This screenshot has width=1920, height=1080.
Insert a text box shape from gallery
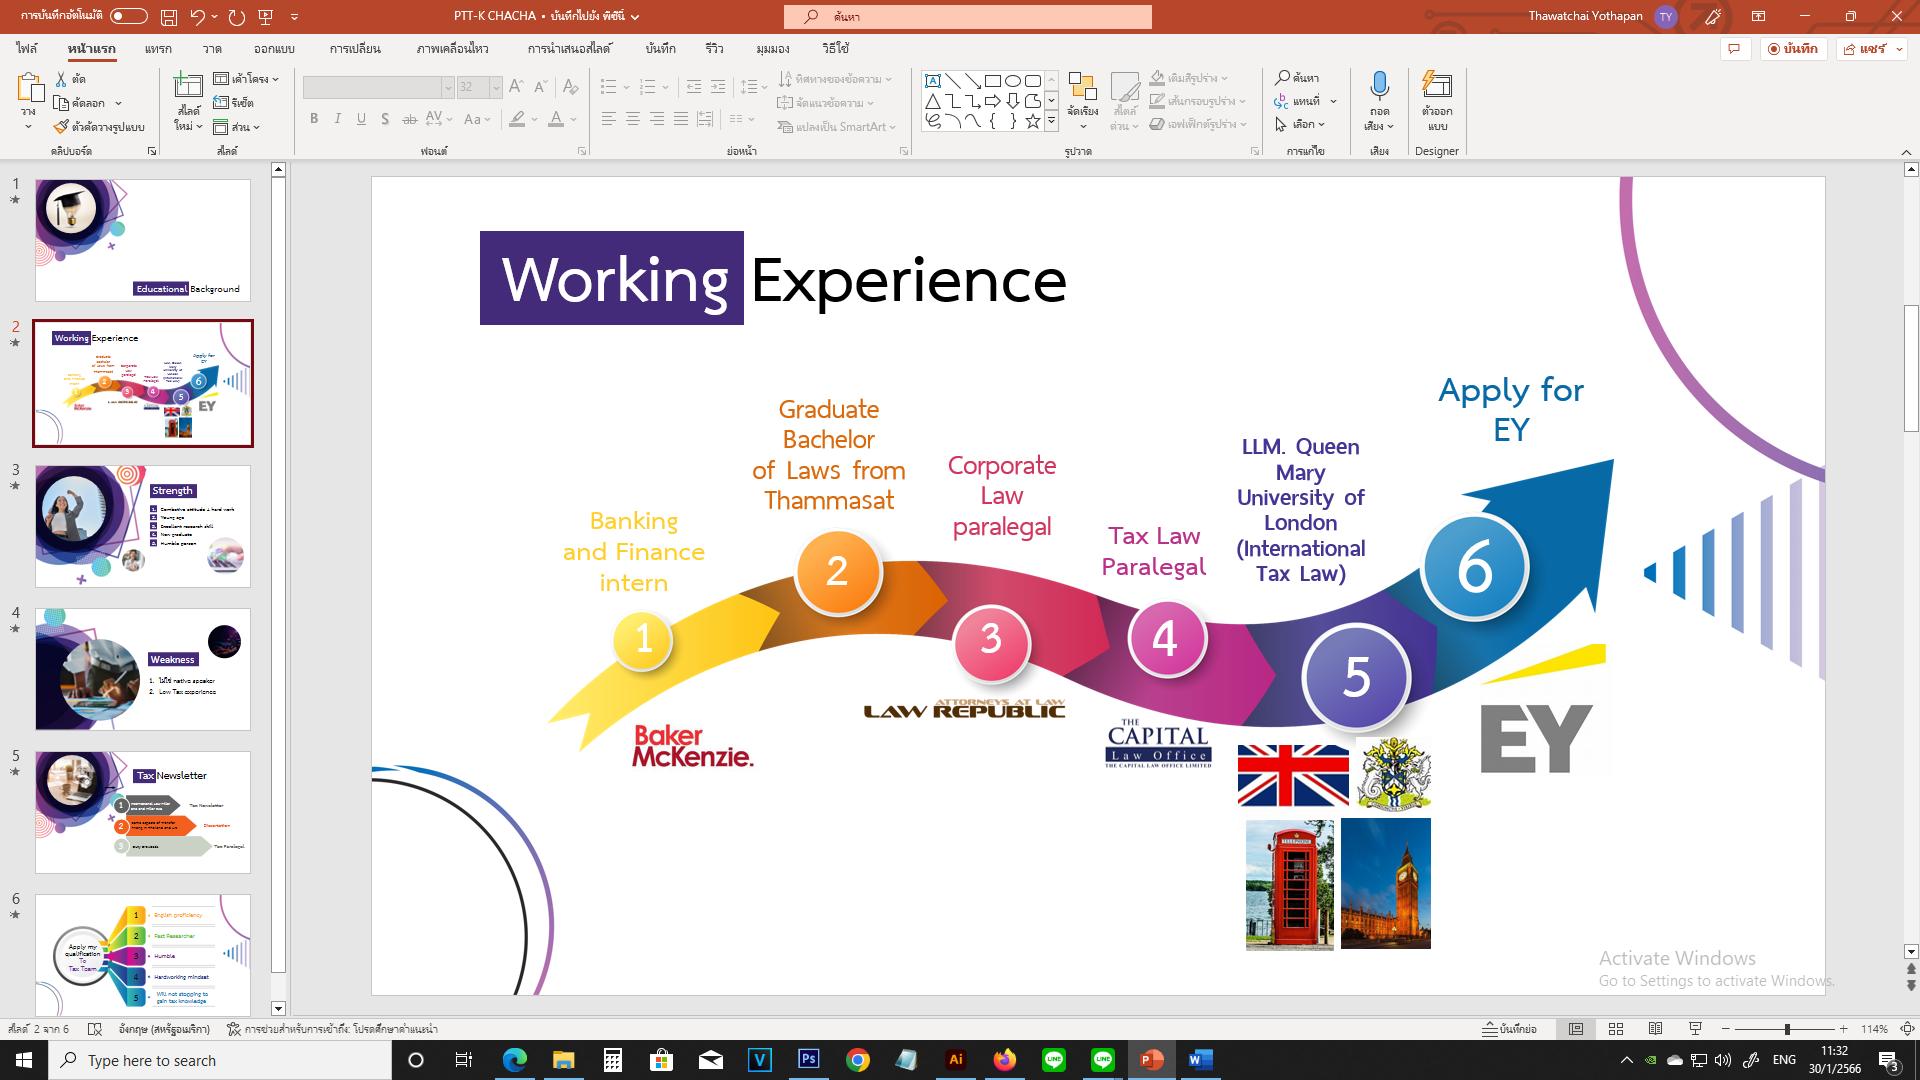tap(933, 81)
